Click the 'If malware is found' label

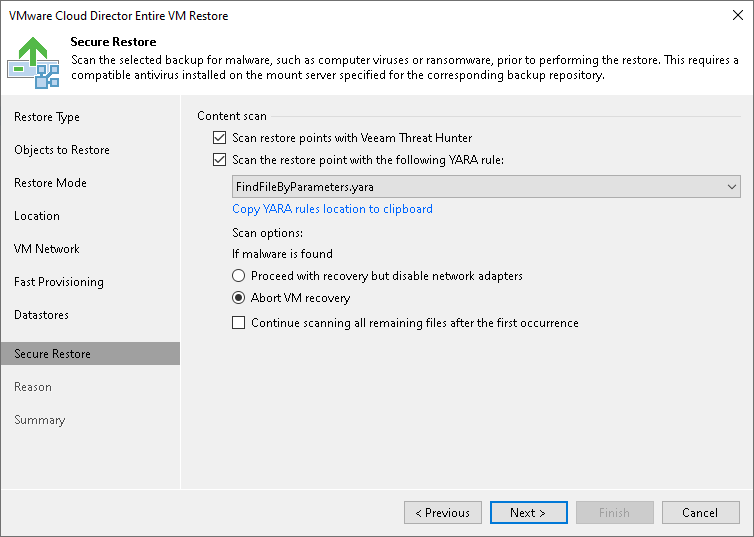pos(282,254)
